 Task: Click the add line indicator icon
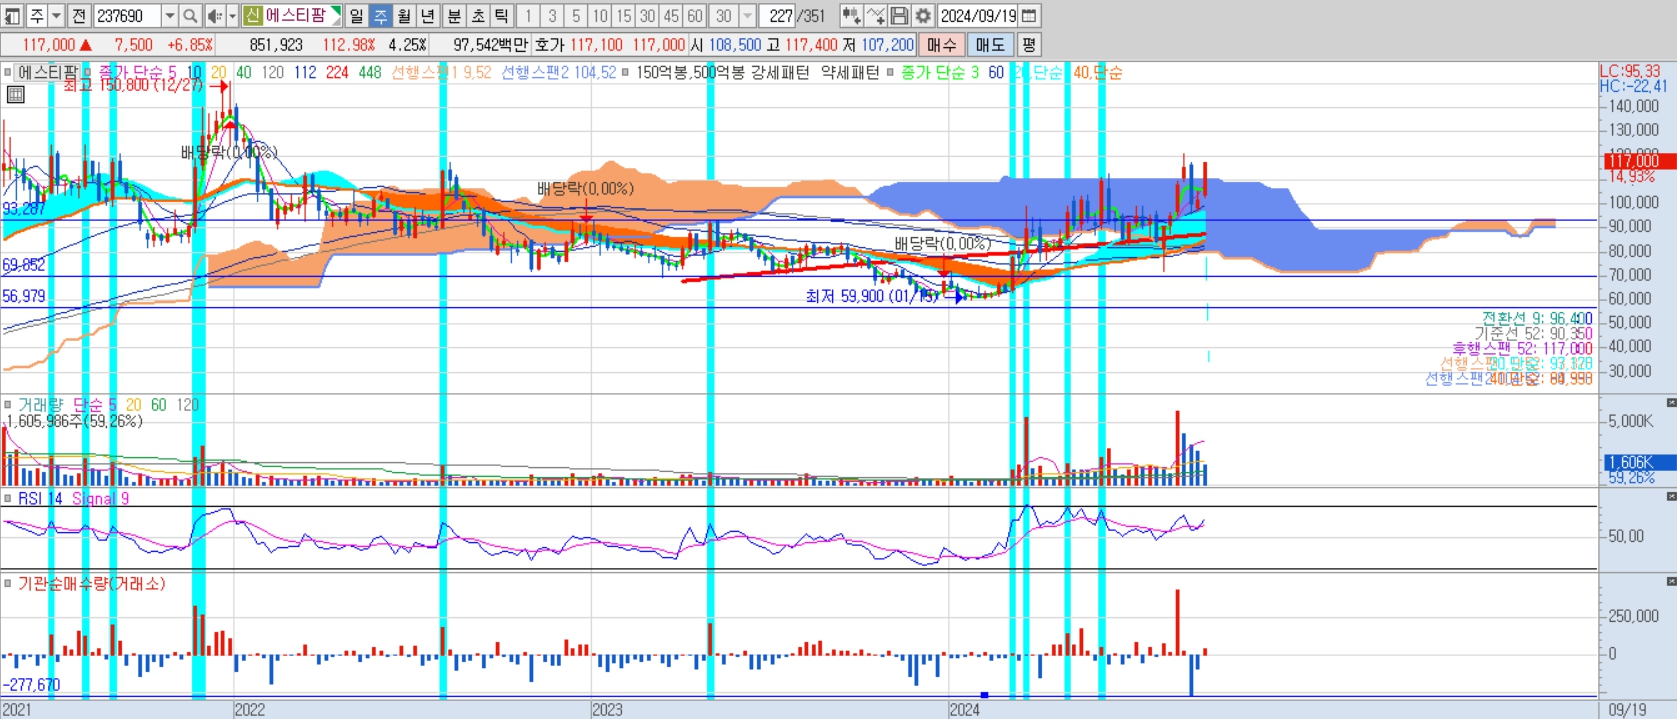pos(875,16)
